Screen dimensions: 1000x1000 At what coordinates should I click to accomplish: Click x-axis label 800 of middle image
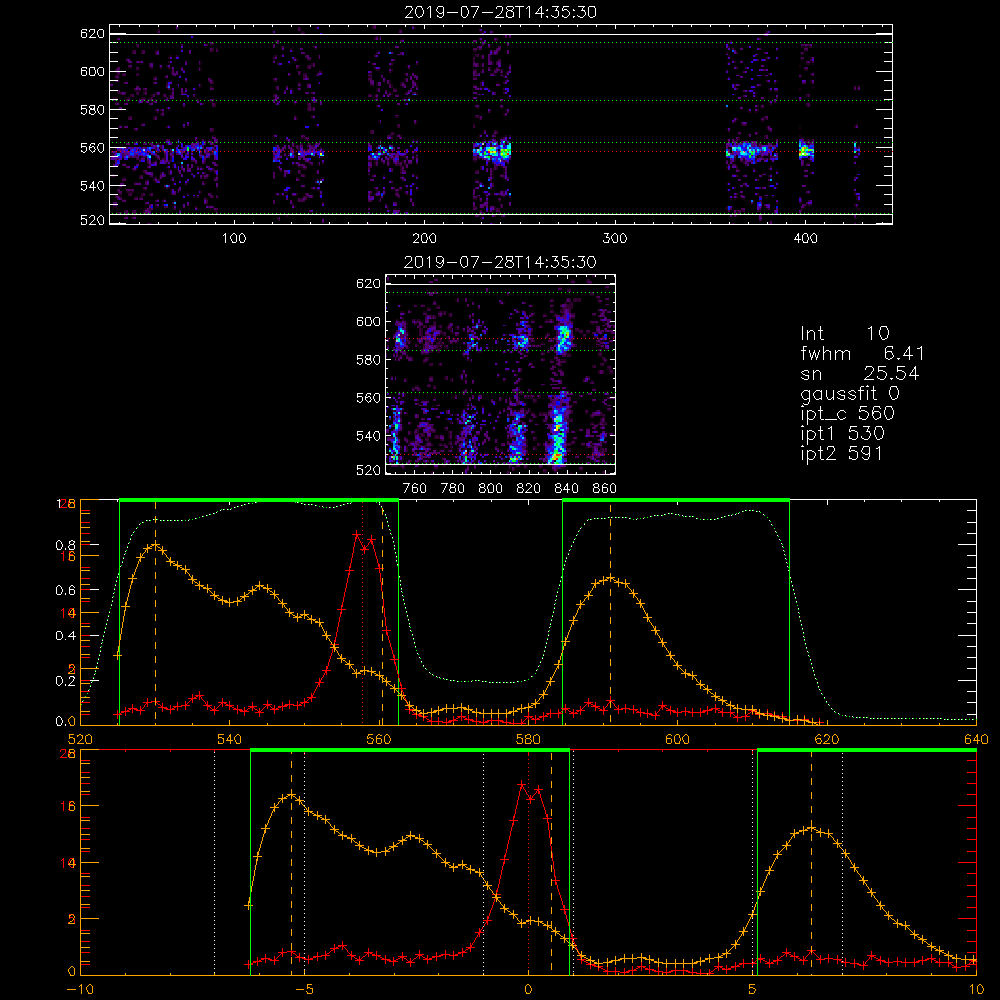coord(490,489)
